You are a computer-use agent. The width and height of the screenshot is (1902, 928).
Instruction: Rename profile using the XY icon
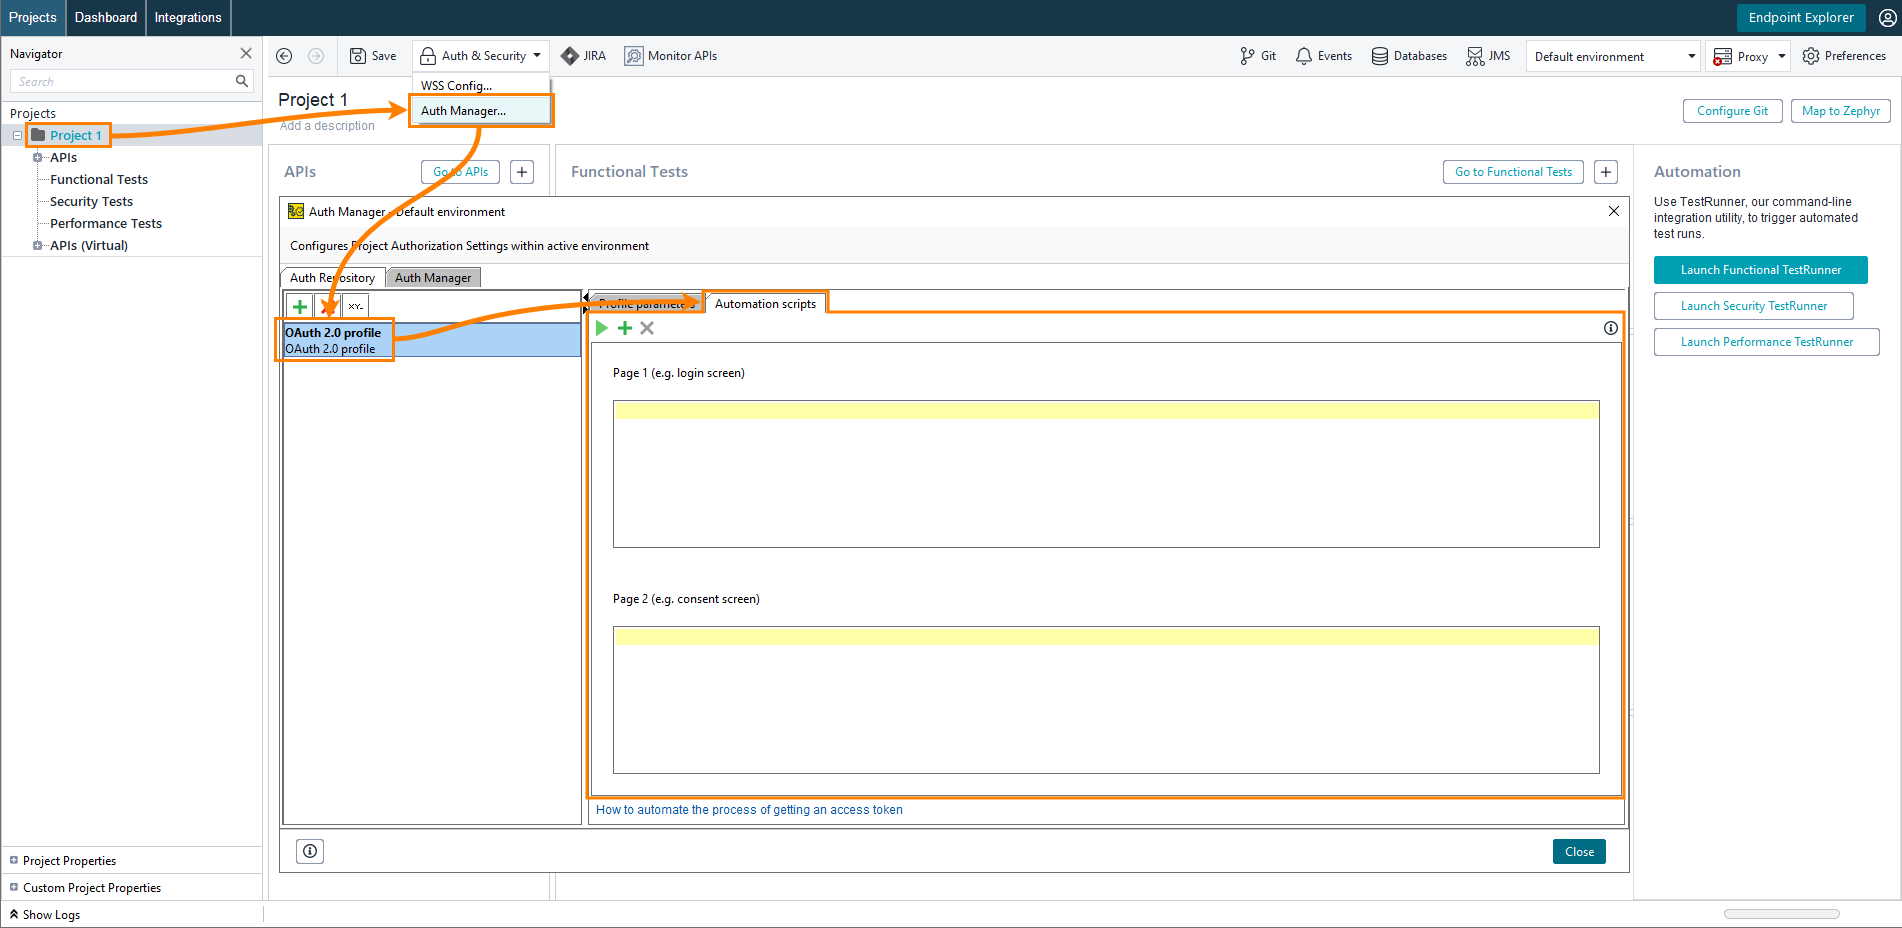point(355,306)
